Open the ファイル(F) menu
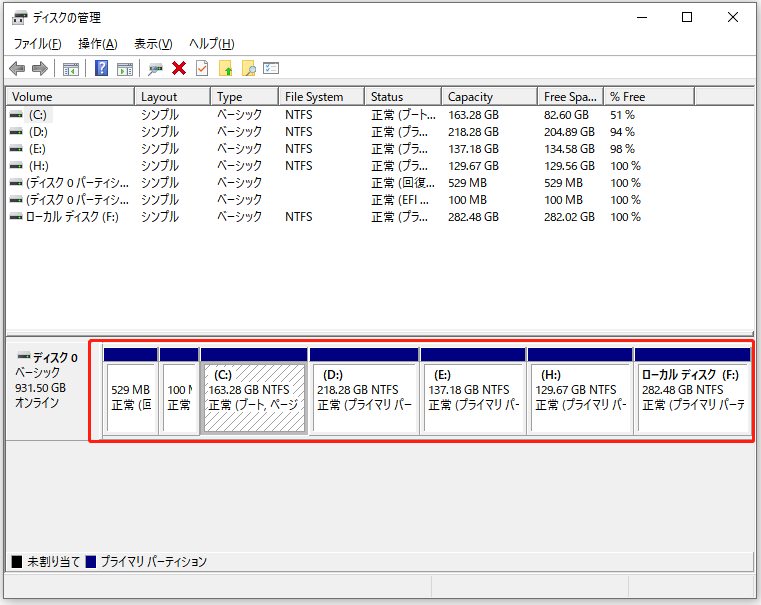This screenshot has width=761, height=605. 37,44
